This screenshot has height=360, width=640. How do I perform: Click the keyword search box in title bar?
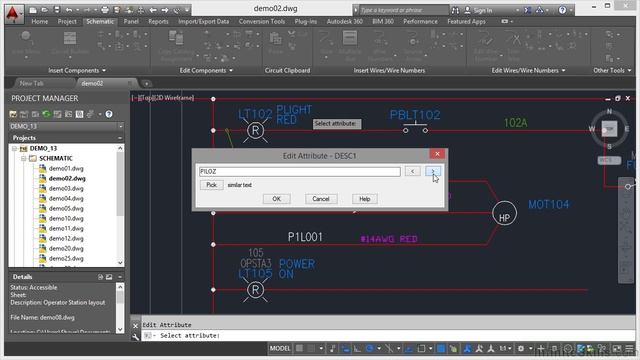404,10
